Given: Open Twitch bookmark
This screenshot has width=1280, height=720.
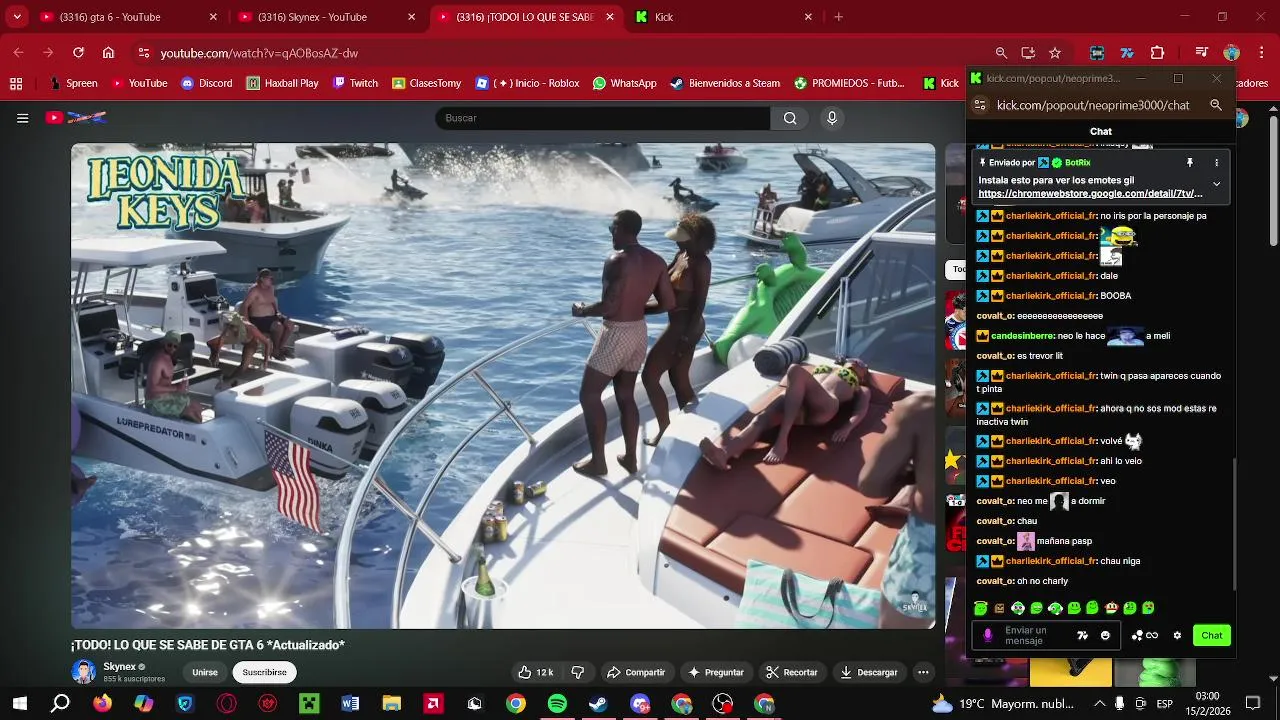Looking at the screenshot, I should (x=355, y=83).
